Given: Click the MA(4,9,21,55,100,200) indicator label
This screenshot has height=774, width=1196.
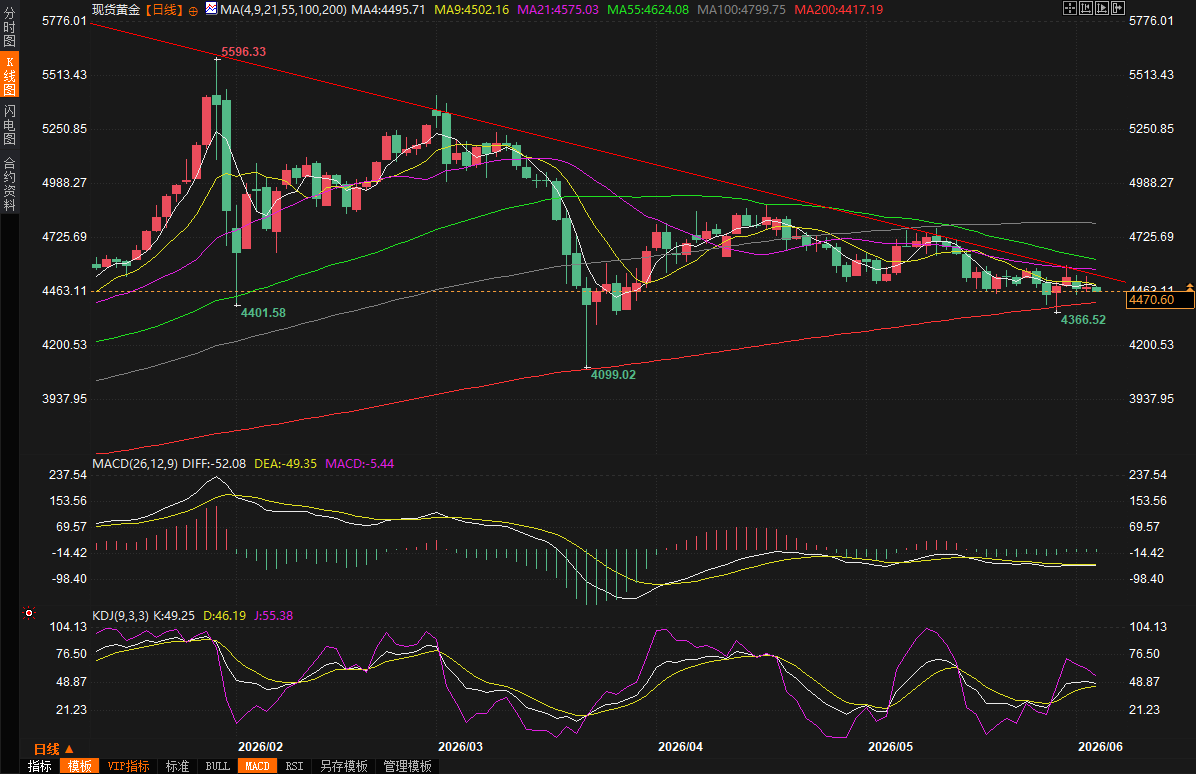Looking at the screenshot, I should click(x=283, y=10).
